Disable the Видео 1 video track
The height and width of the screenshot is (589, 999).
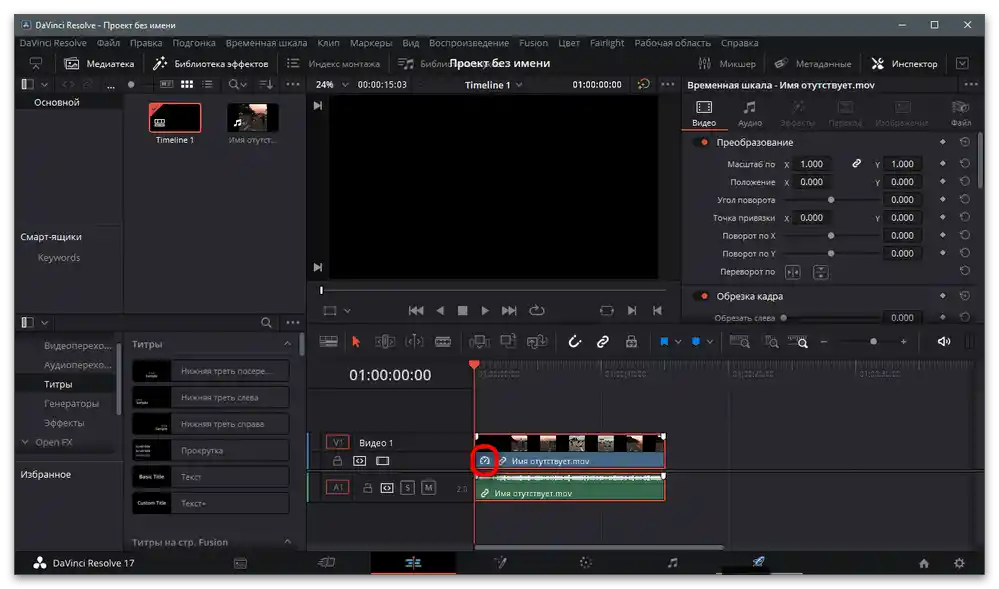pyautogui.click(x=382, y=461)
